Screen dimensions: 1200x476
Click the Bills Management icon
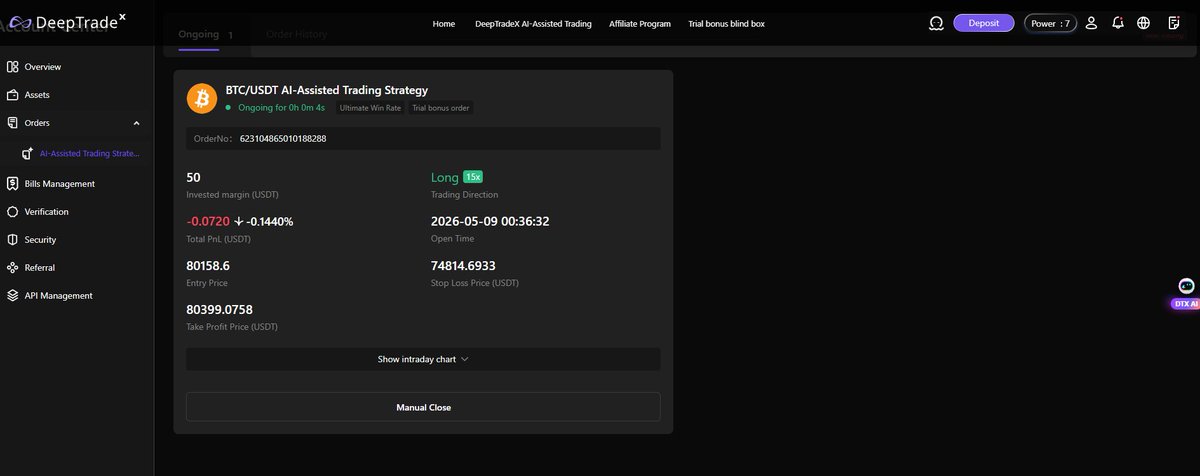[12, 184]
